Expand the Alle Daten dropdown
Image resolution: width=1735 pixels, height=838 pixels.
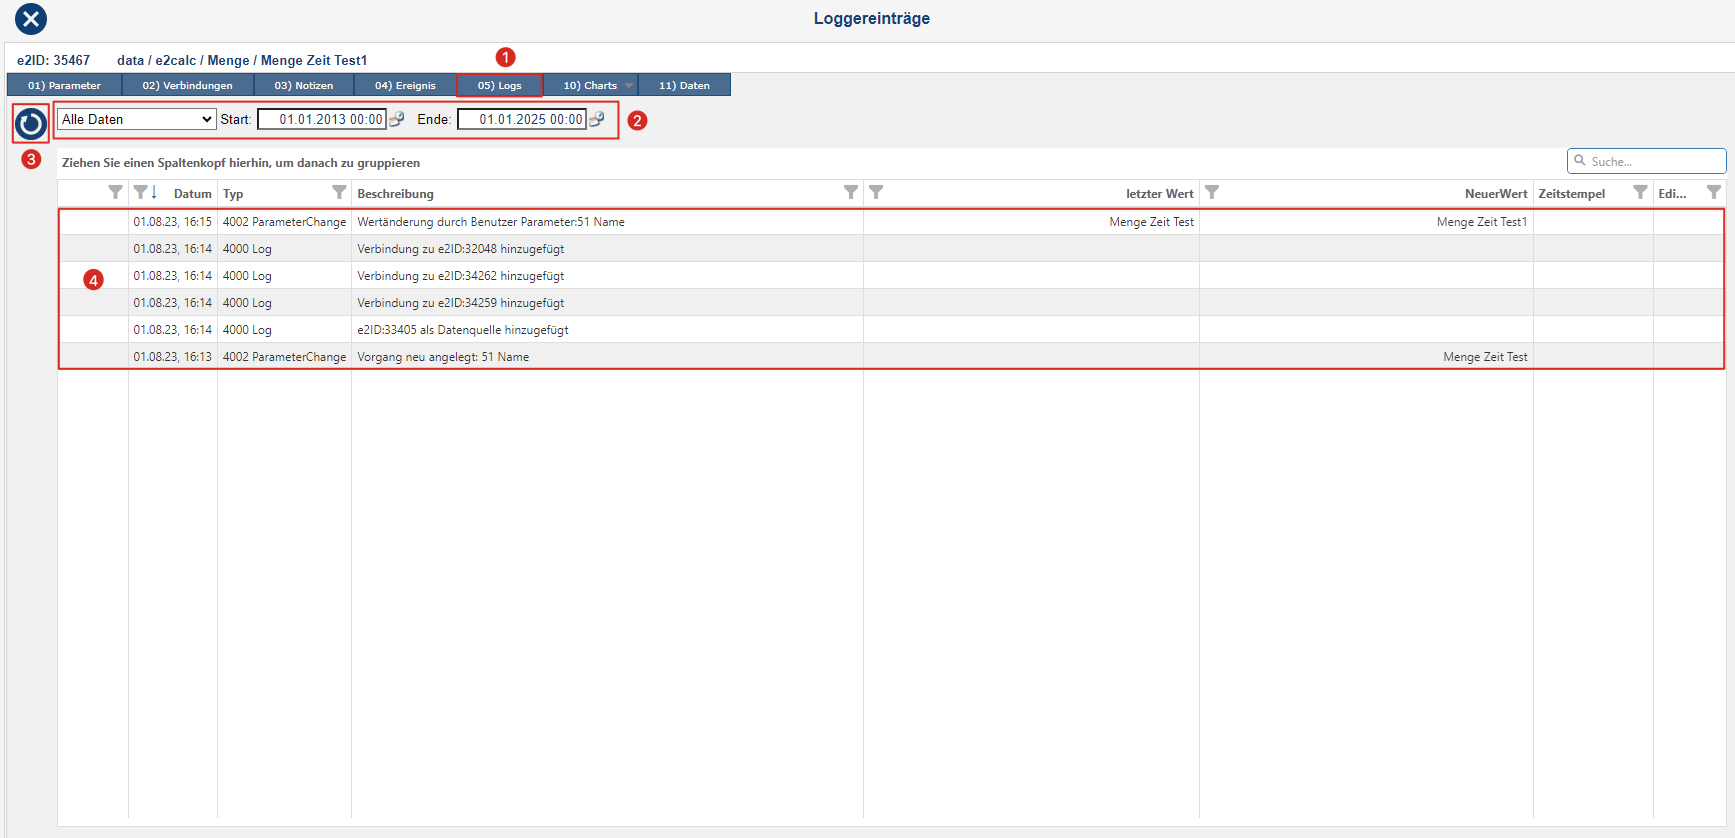(x=136, y=119)
